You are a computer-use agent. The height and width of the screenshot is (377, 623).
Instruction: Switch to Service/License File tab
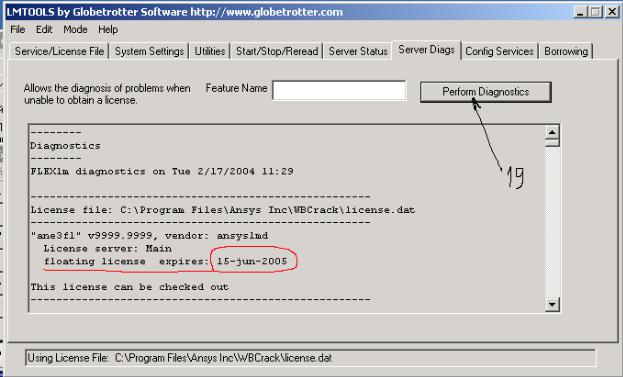pos(59,51)
